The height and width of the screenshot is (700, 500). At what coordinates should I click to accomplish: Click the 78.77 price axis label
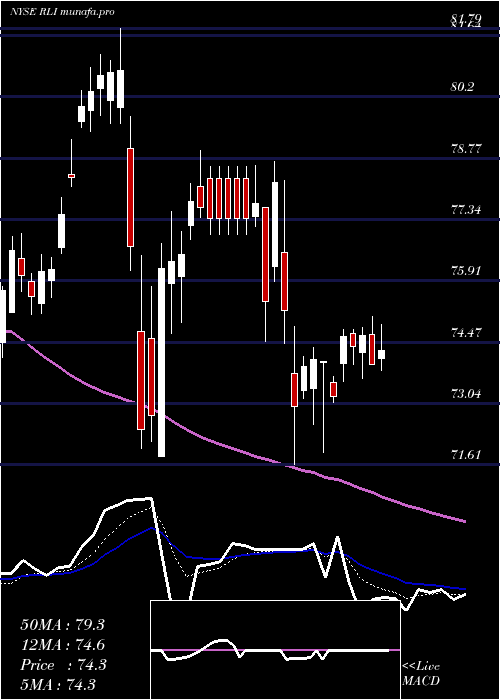click(466, 149)
